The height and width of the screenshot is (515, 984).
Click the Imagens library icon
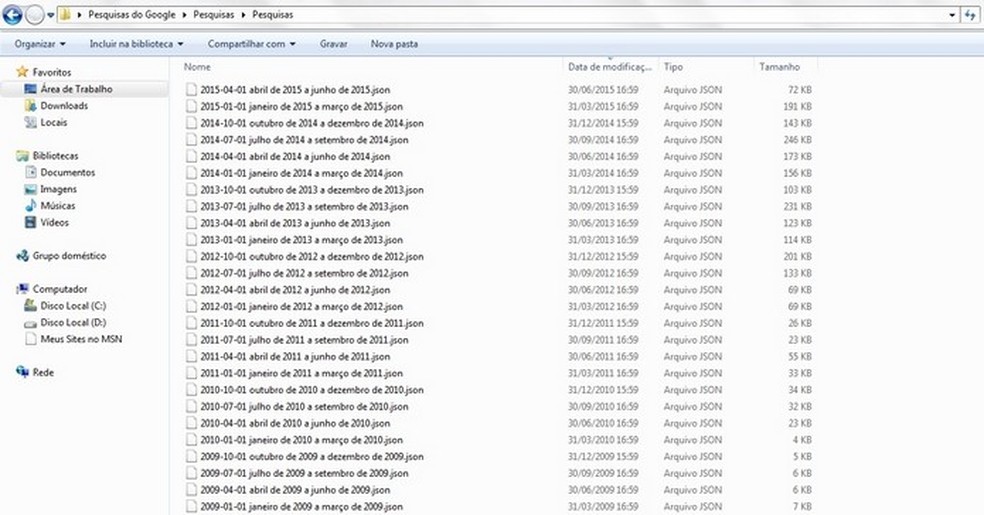click(30, 189)
